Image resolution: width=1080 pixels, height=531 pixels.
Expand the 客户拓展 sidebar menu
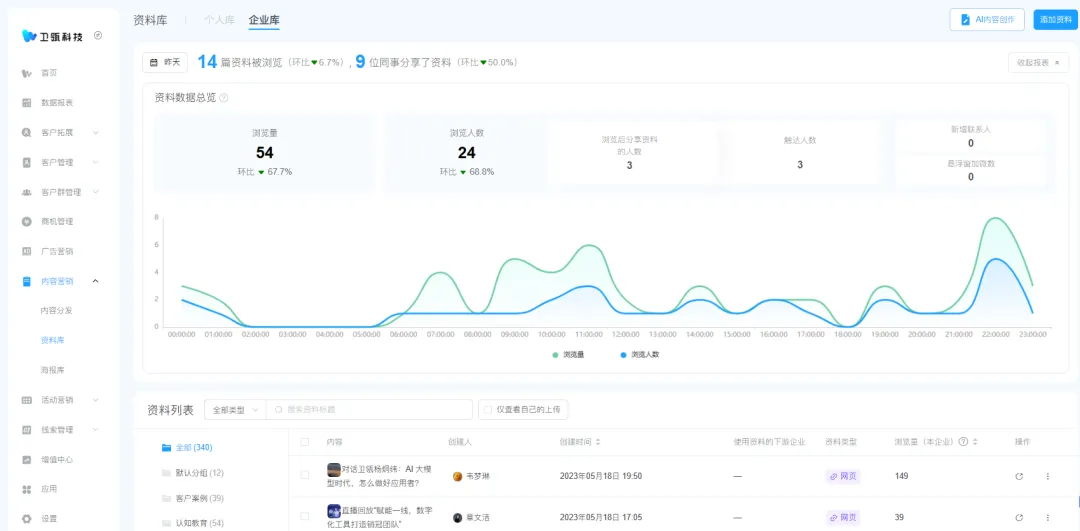[95, 133]
